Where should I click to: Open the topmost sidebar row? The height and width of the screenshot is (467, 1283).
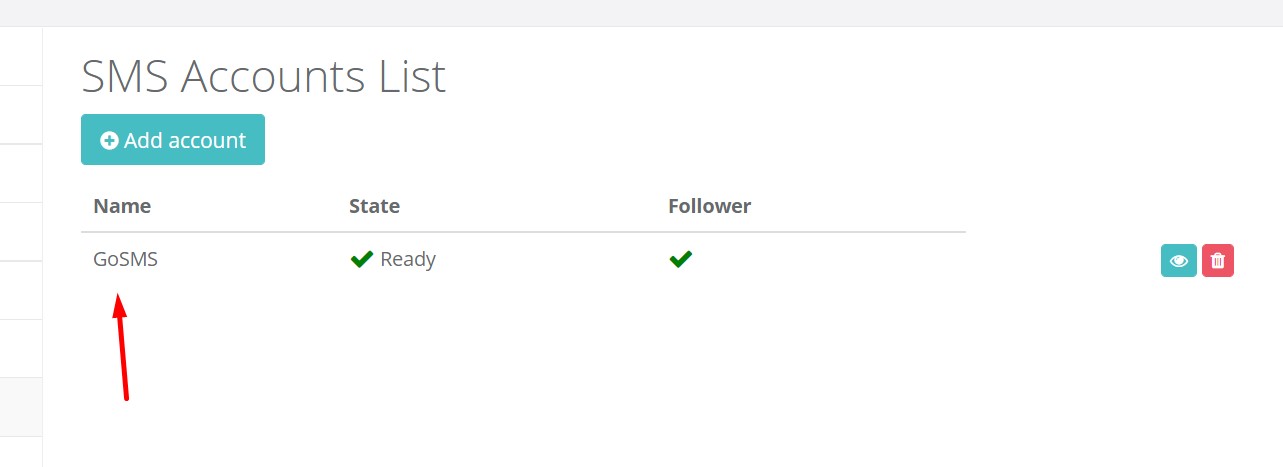pyautogui.click(x=21, y=56)
